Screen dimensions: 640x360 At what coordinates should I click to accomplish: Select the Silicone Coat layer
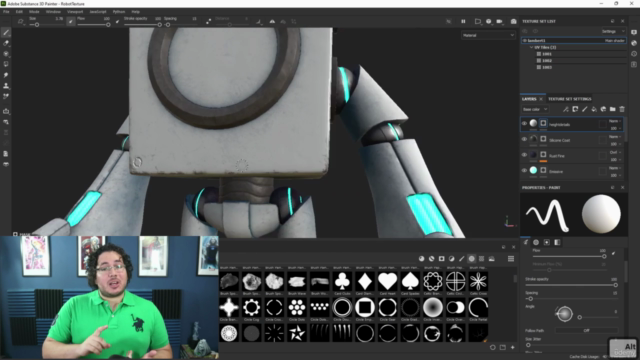(x=572, y=140)
